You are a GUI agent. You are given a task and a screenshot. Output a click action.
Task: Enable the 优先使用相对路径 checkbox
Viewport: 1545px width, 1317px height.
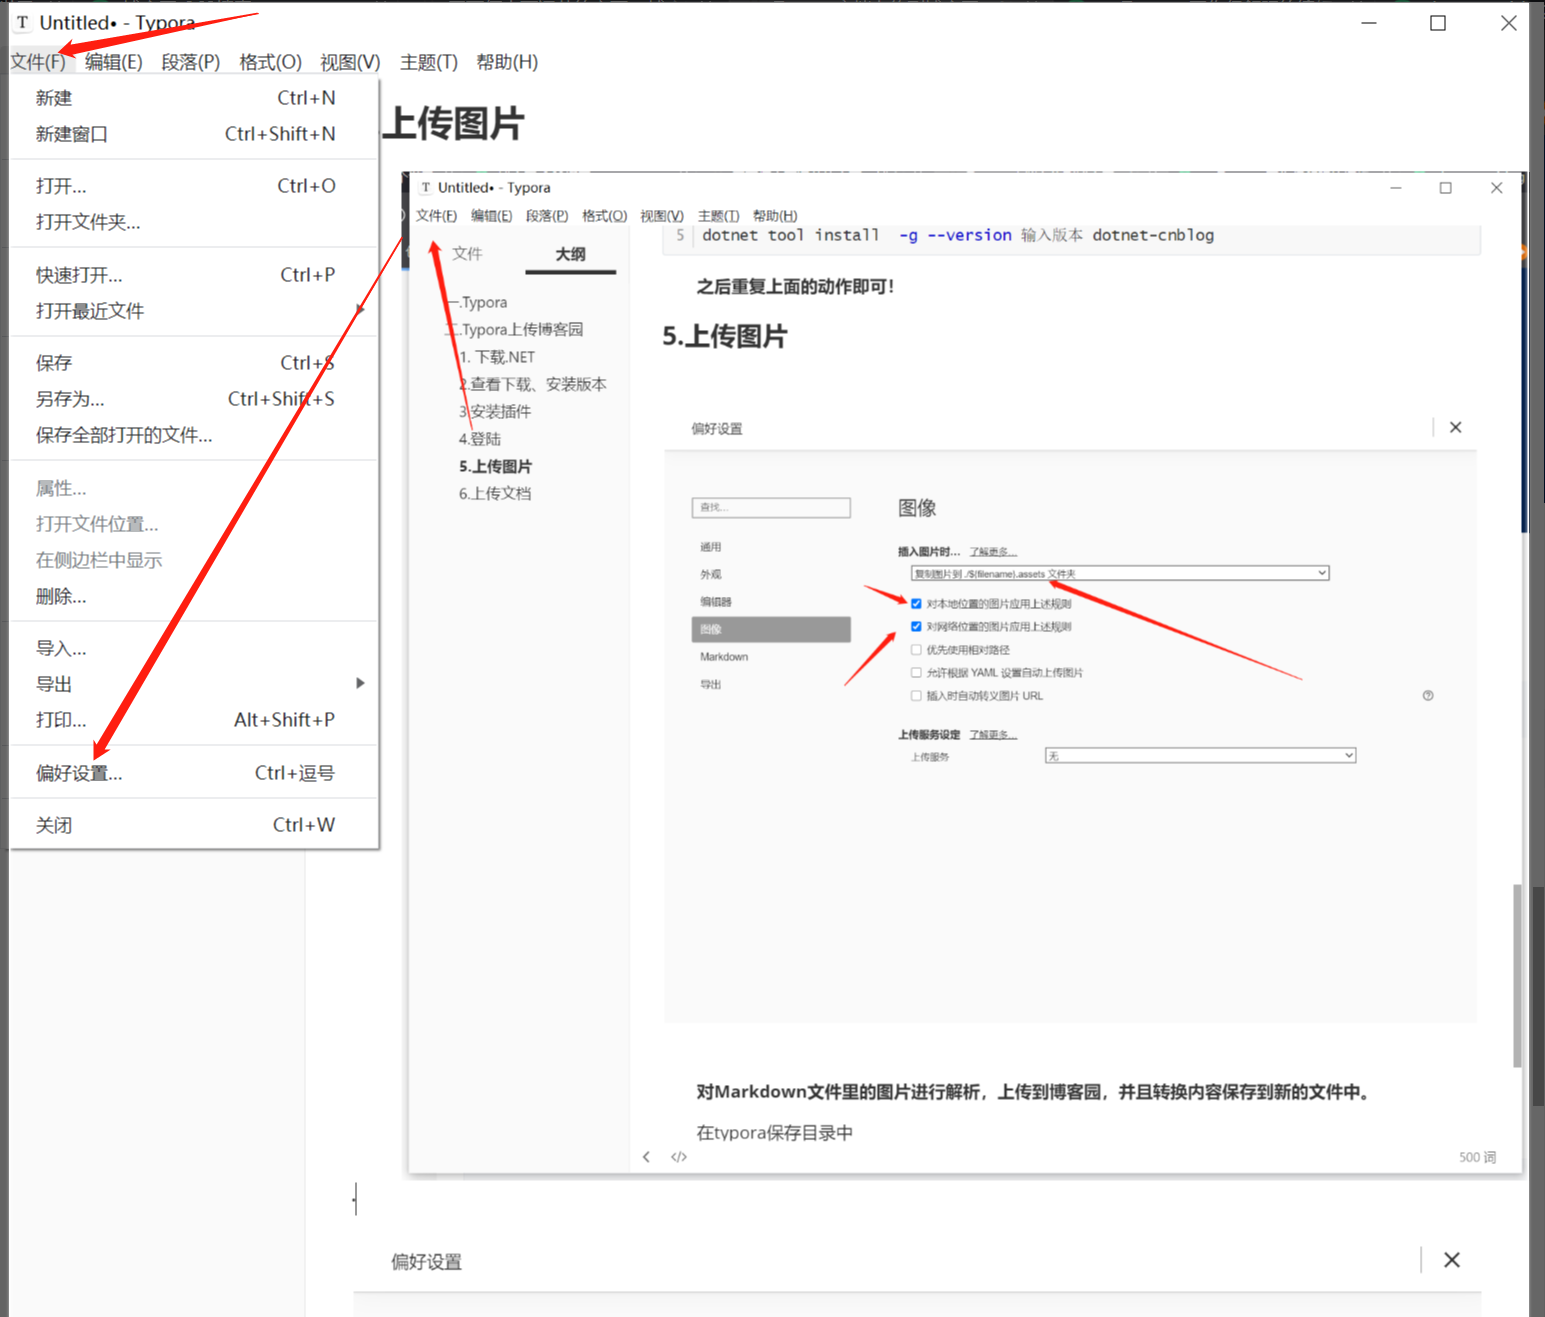(x=916, y=650)
